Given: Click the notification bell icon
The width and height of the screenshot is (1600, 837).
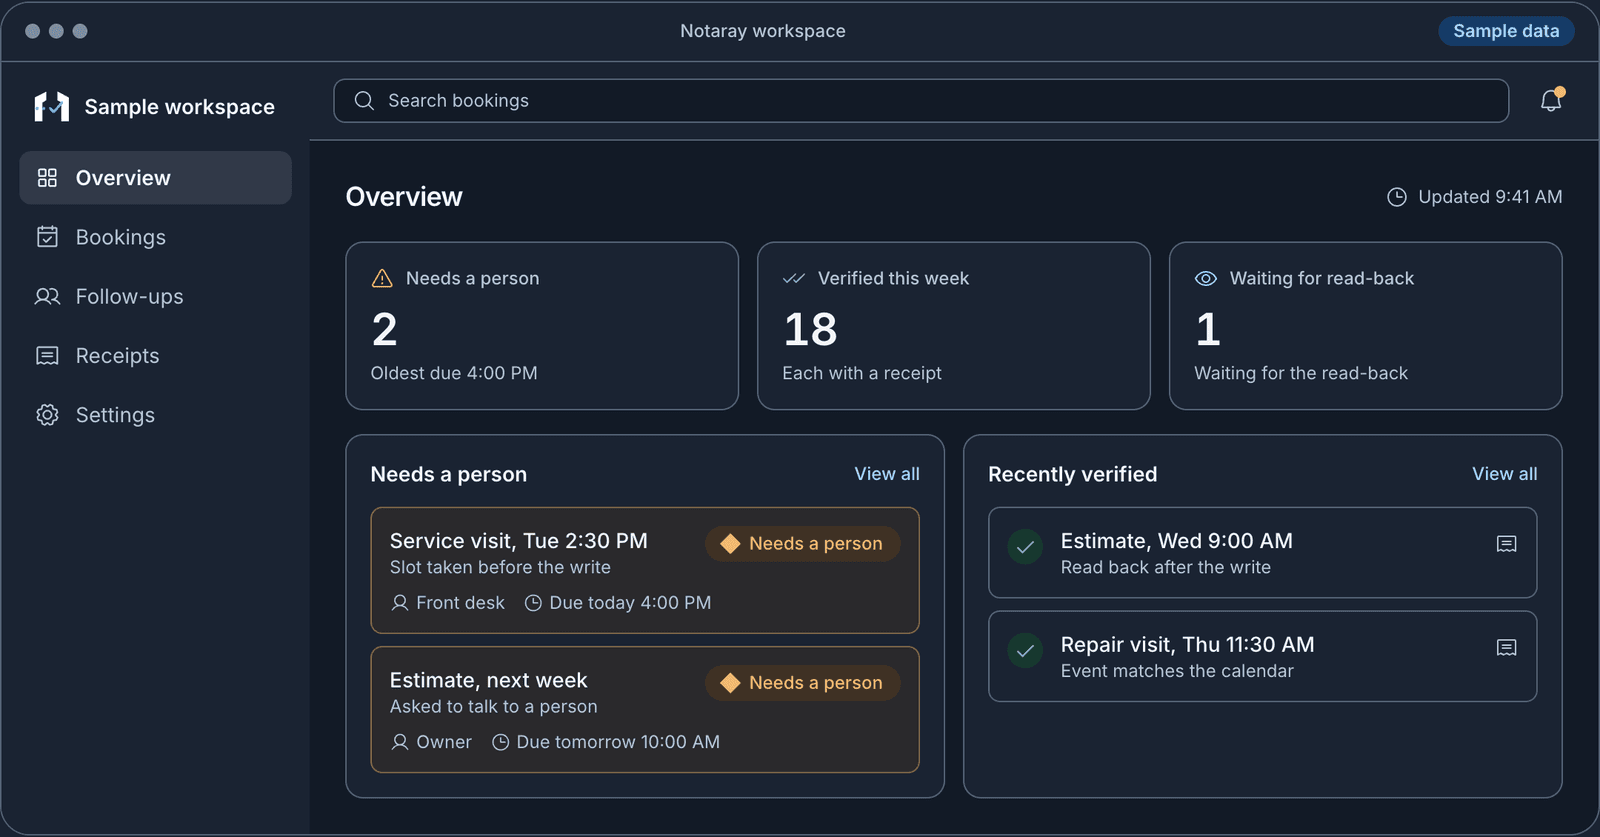Looking at the screenshot, I should pos(1551,100).
